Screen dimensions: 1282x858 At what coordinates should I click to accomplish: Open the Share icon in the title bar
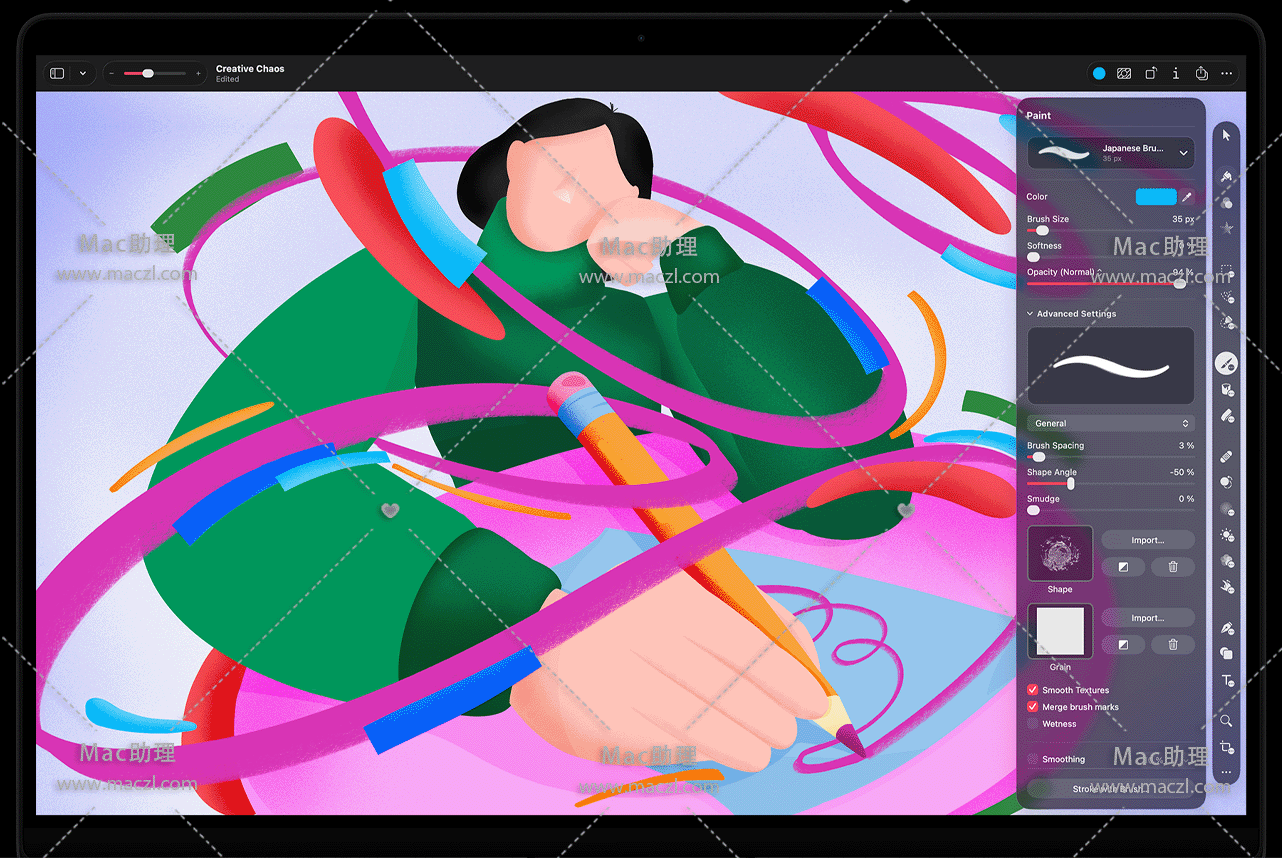coord(1202,73)
